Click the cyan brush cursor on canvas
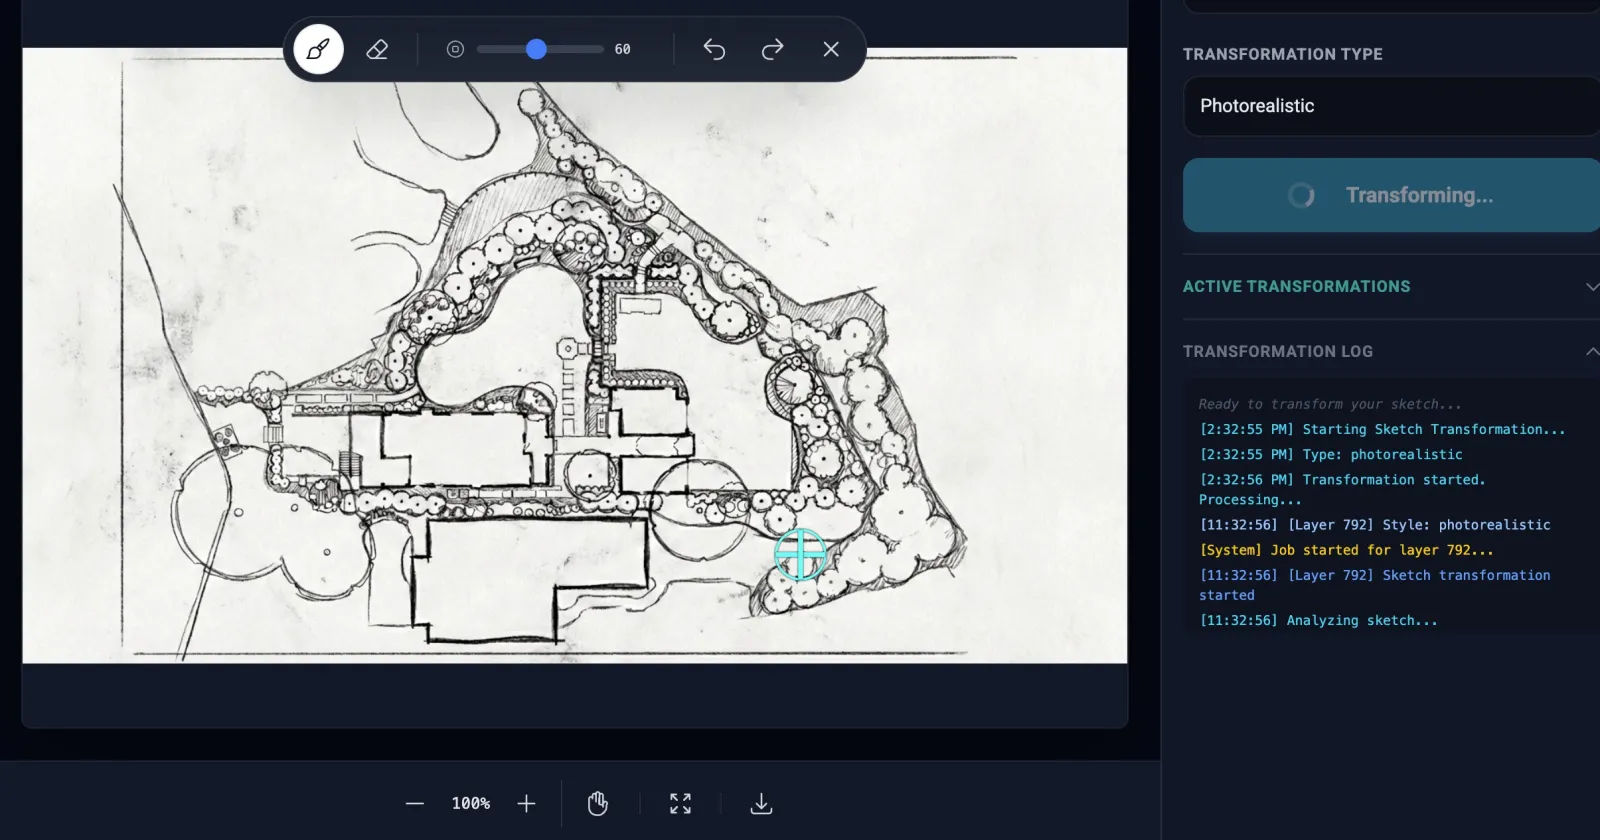The image size is (1600, 840). point(800,555)
